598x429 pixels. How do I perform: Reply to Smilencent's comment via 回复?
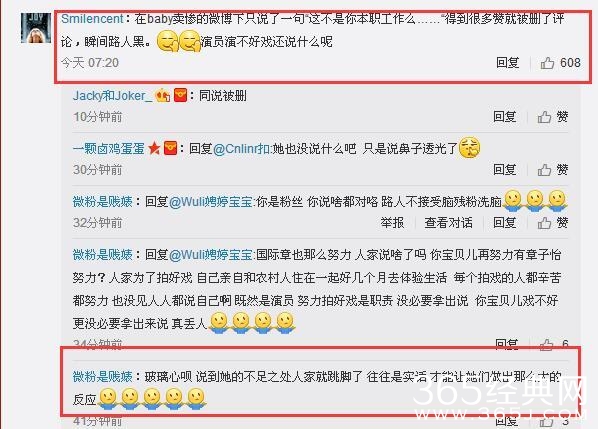click(x=508, y=63)
